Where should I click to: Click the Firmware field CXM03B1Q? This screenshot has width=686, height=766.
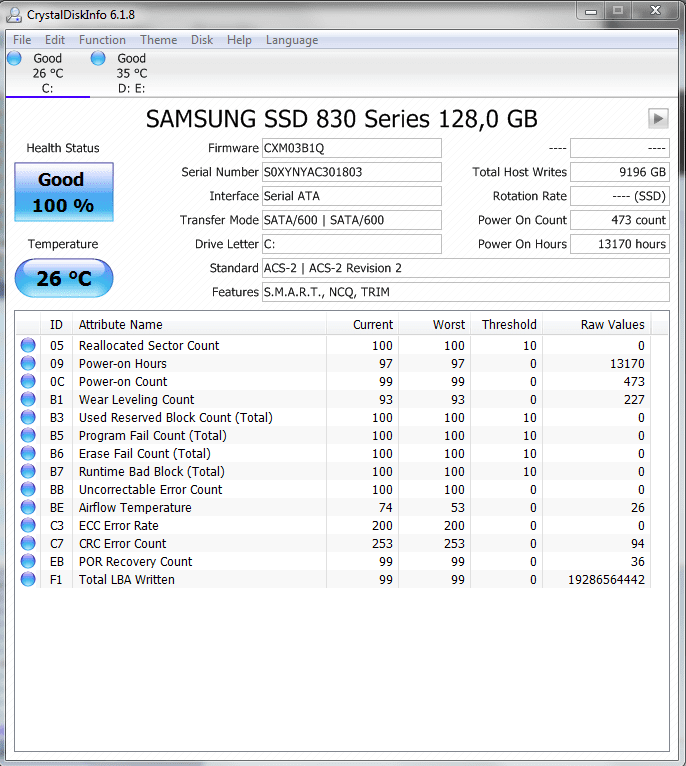(352, 148)
